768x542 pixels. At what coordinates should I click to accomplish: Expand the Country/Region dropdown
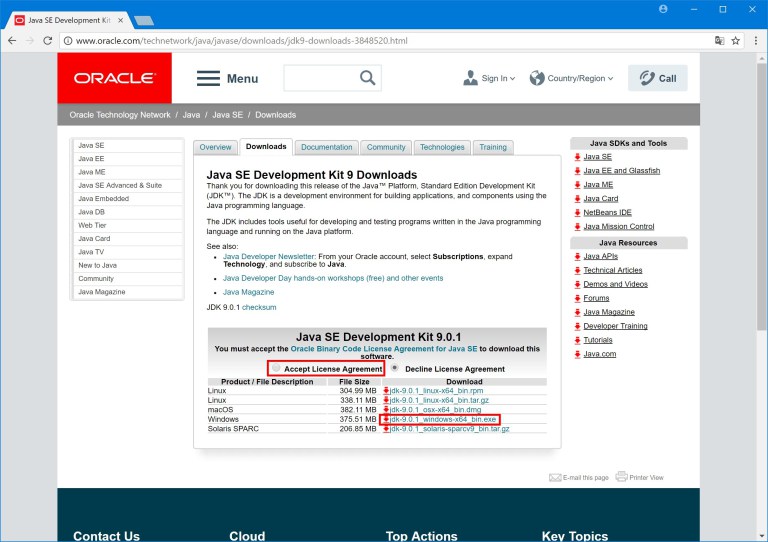pyautogui.click(x=568, y=78)
